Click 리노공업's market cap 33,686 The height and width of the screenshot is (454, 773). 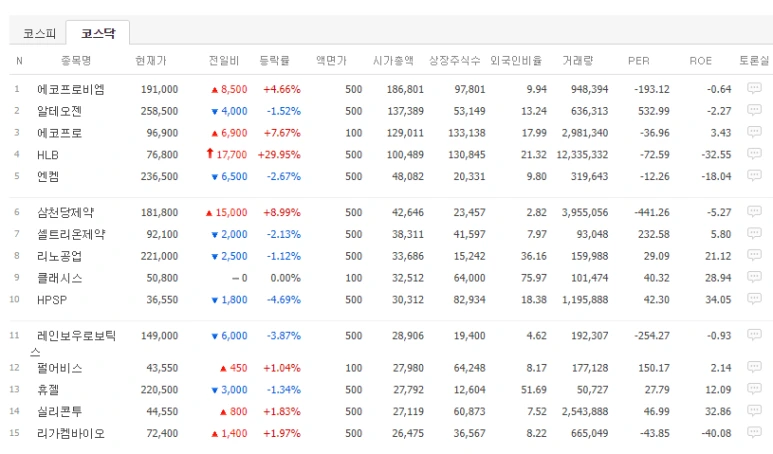pos(408,256)
